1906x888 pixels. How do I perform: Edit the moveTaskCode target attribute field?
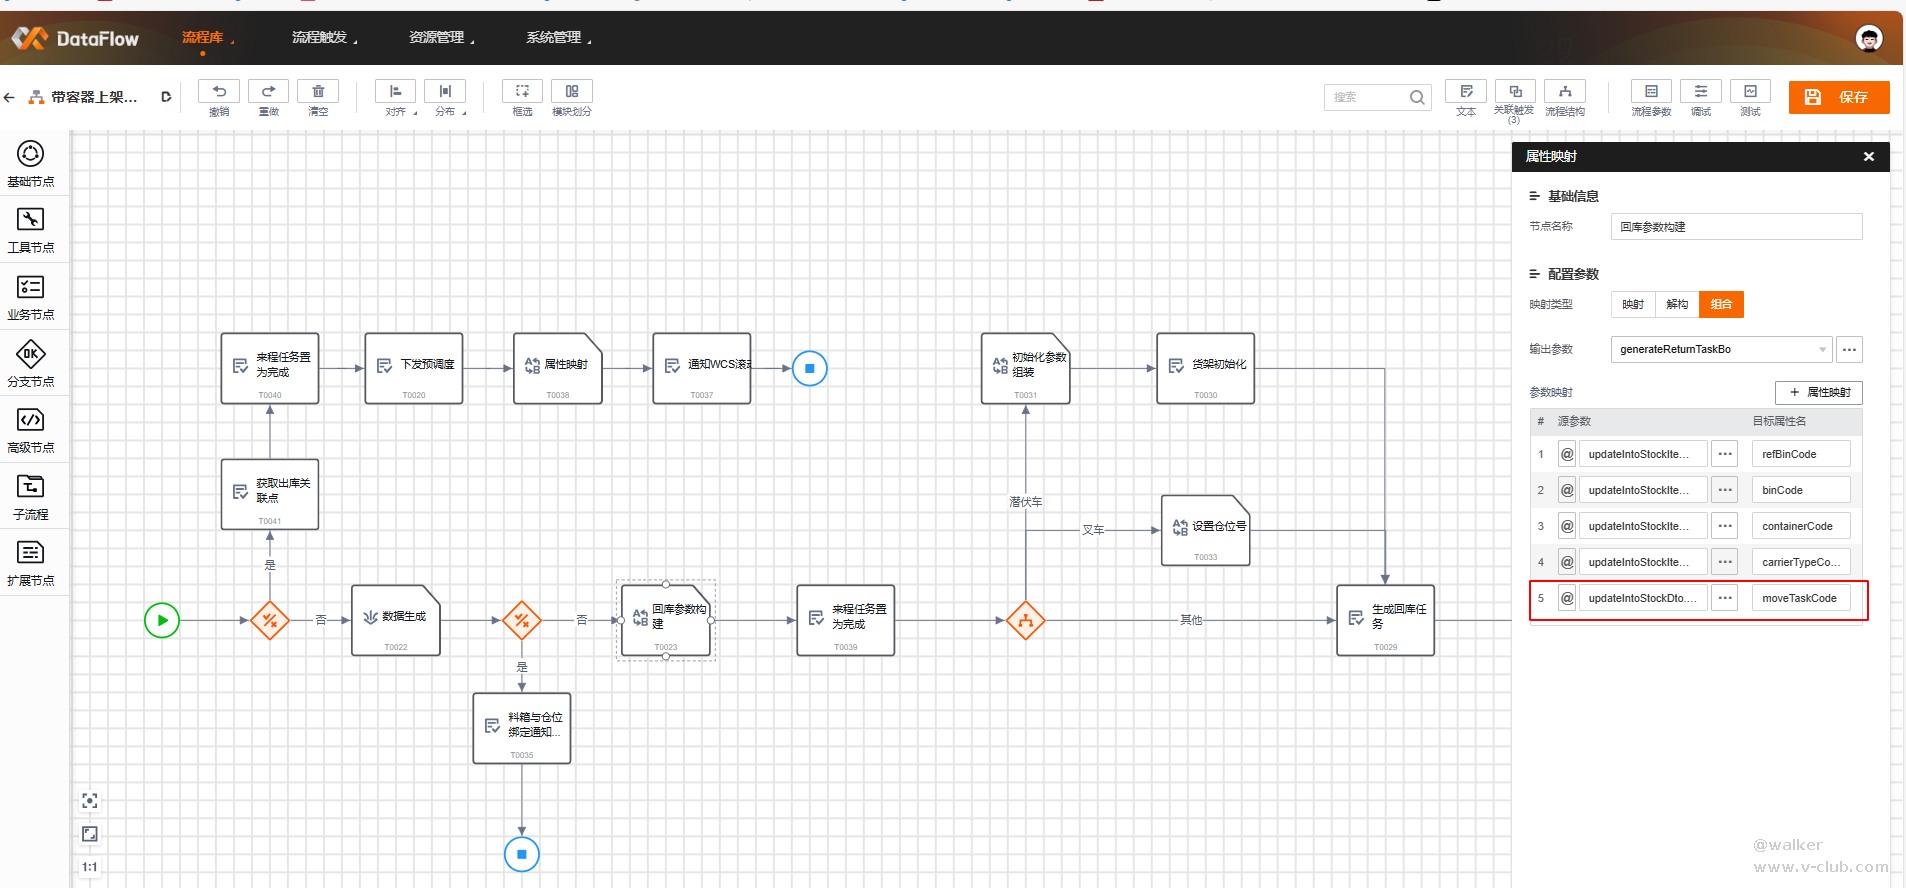(1801, 598)
